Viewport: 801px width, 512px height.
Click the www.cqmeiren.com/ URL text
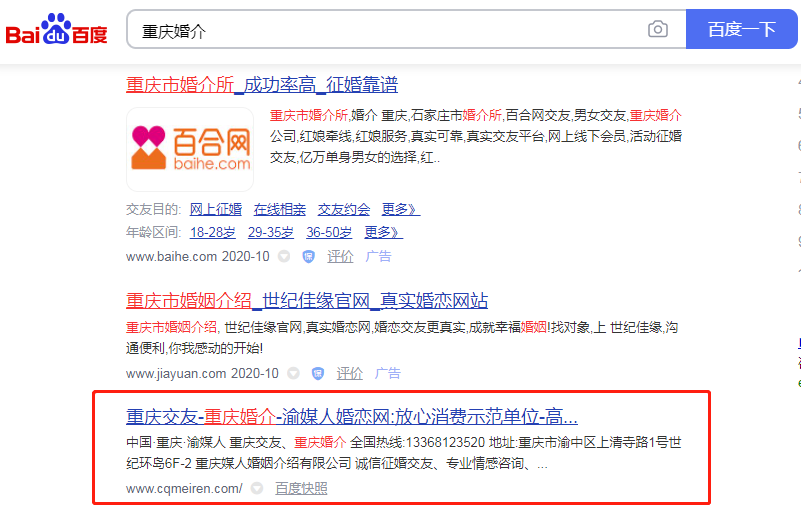pyautogui.click(x=184, y=489)
